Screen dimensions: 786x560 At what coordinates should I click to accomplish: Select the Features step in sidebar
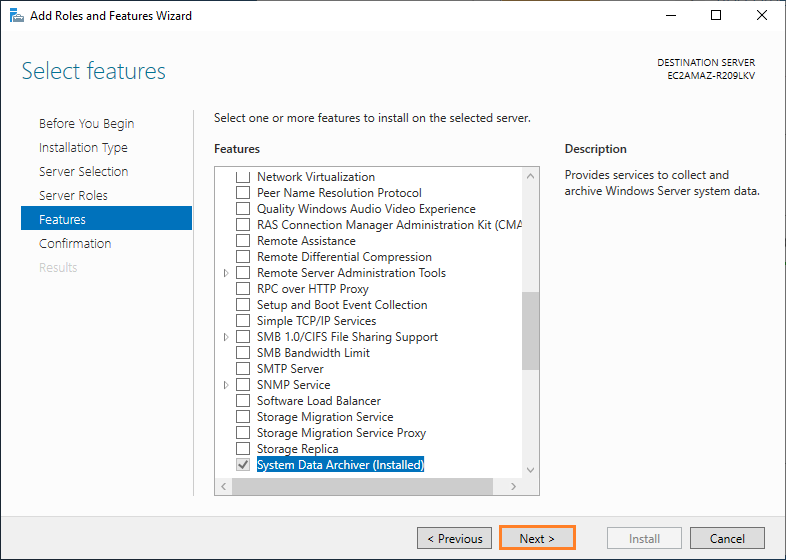[x=106, y=218]
